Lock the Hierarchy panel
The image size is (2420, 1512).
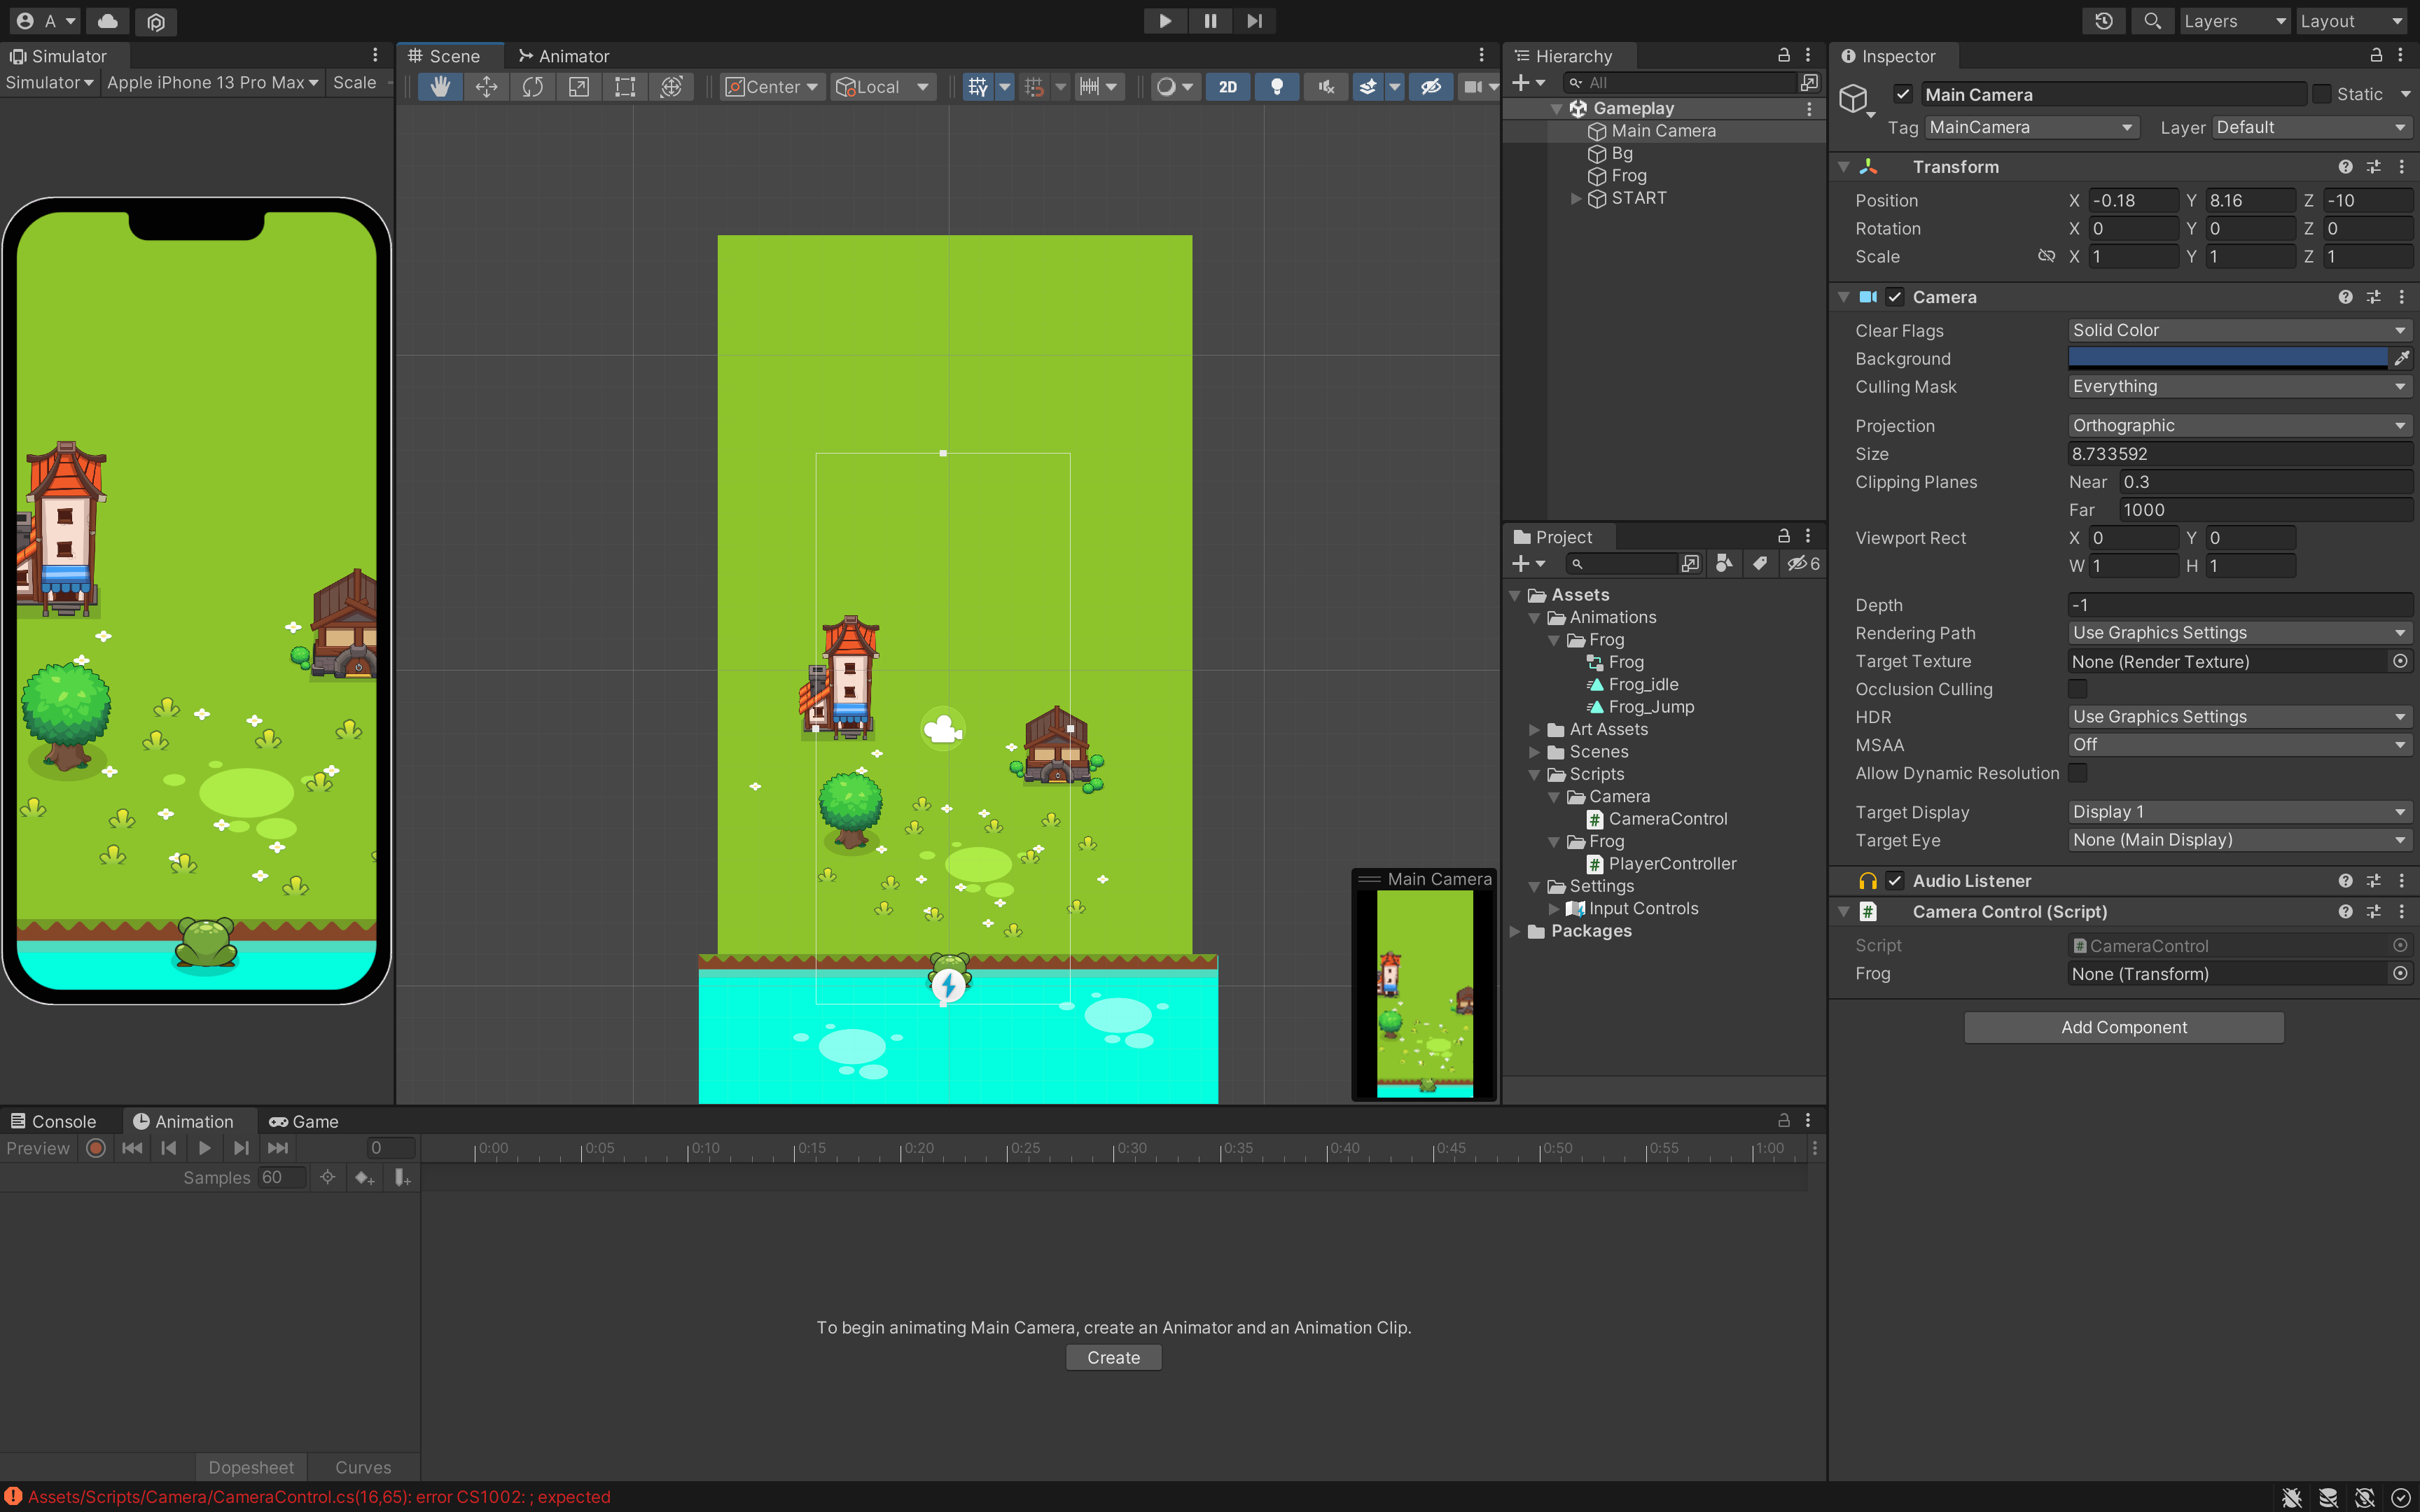1783,55
